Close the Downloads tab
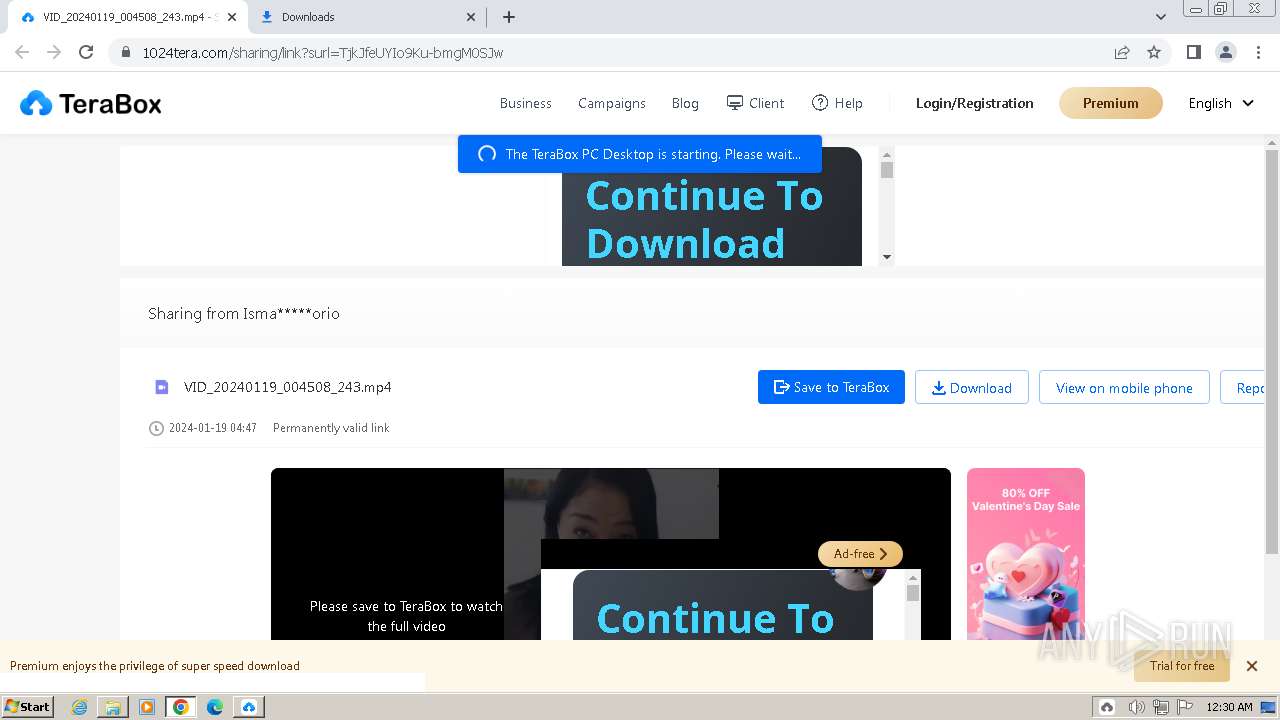1280x720 pixels. (x=472, y=17)
